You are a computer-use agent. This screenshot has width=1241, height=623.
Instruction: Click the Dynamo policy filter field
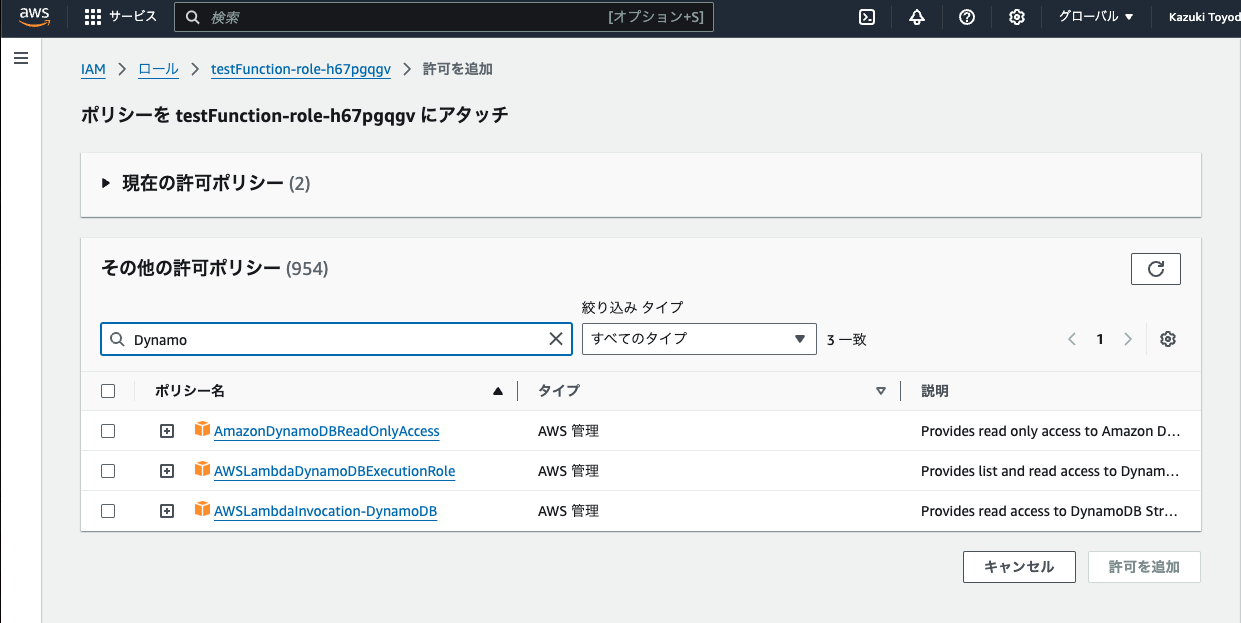point(336,339)
